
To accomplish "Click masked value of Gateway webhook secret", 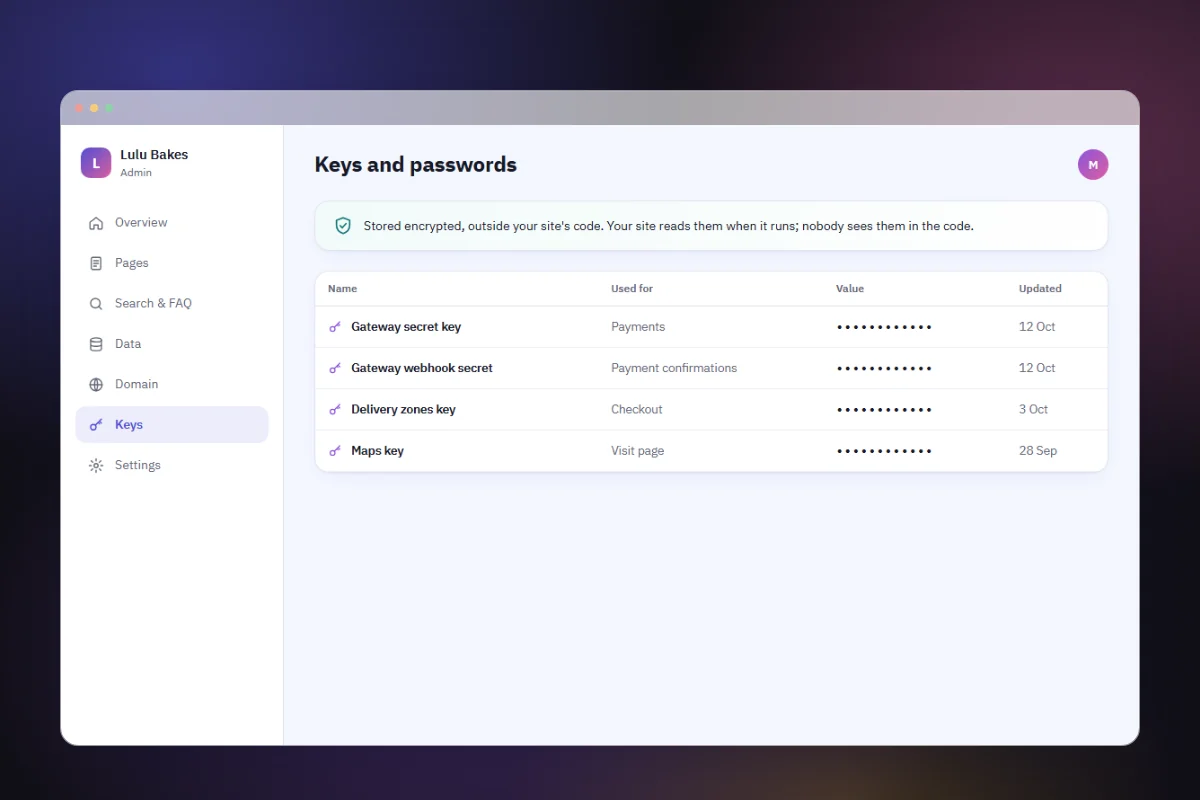I will click(x=884, y=368).
